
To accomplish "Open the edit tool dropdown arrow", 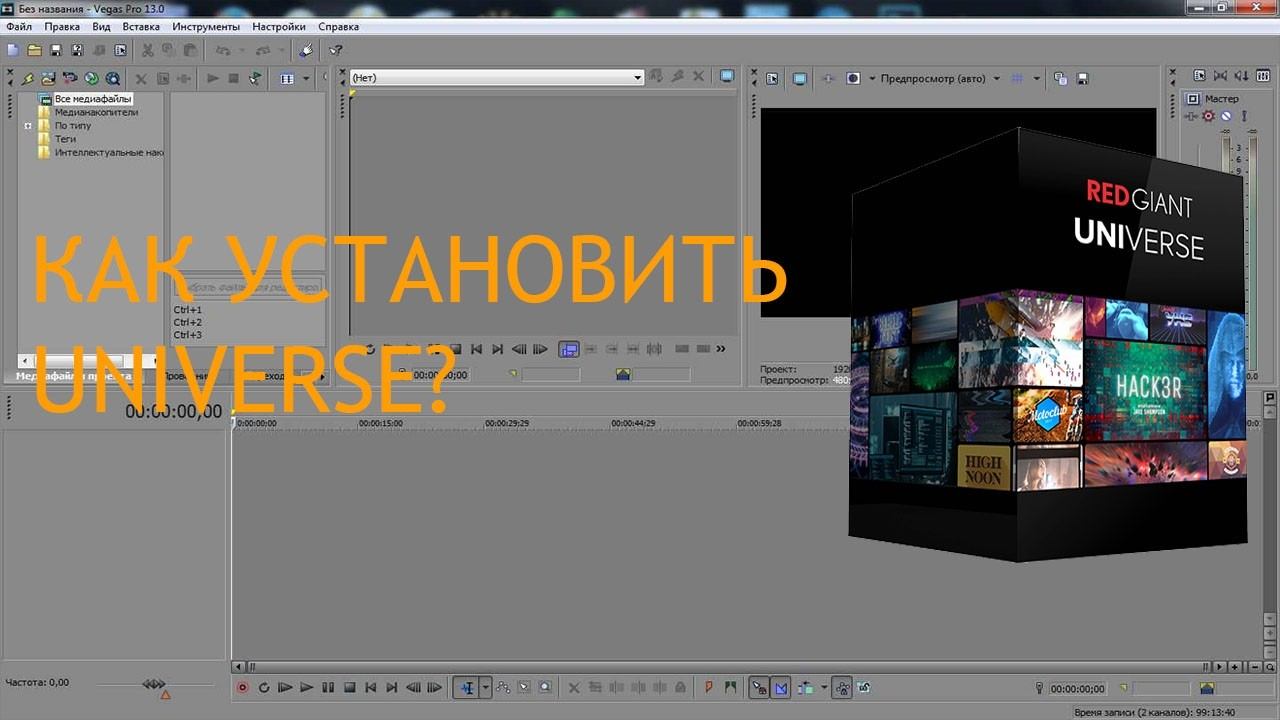I will [x=485, y=687].
